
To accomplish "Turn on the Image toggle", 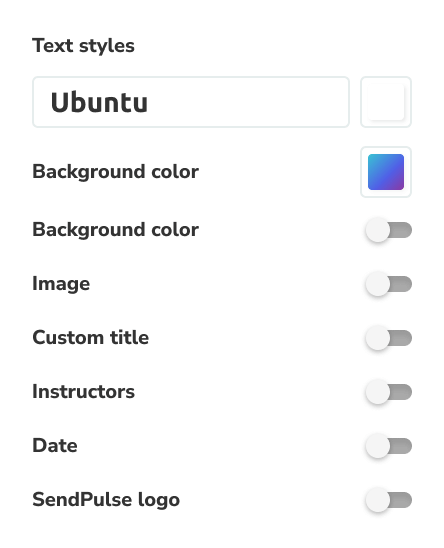I will click(388, 284).
